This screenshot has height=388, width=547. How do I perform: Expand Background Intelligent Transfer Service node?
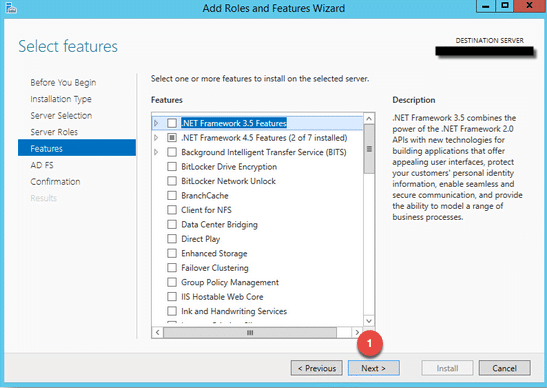click(x=156, y=152)
